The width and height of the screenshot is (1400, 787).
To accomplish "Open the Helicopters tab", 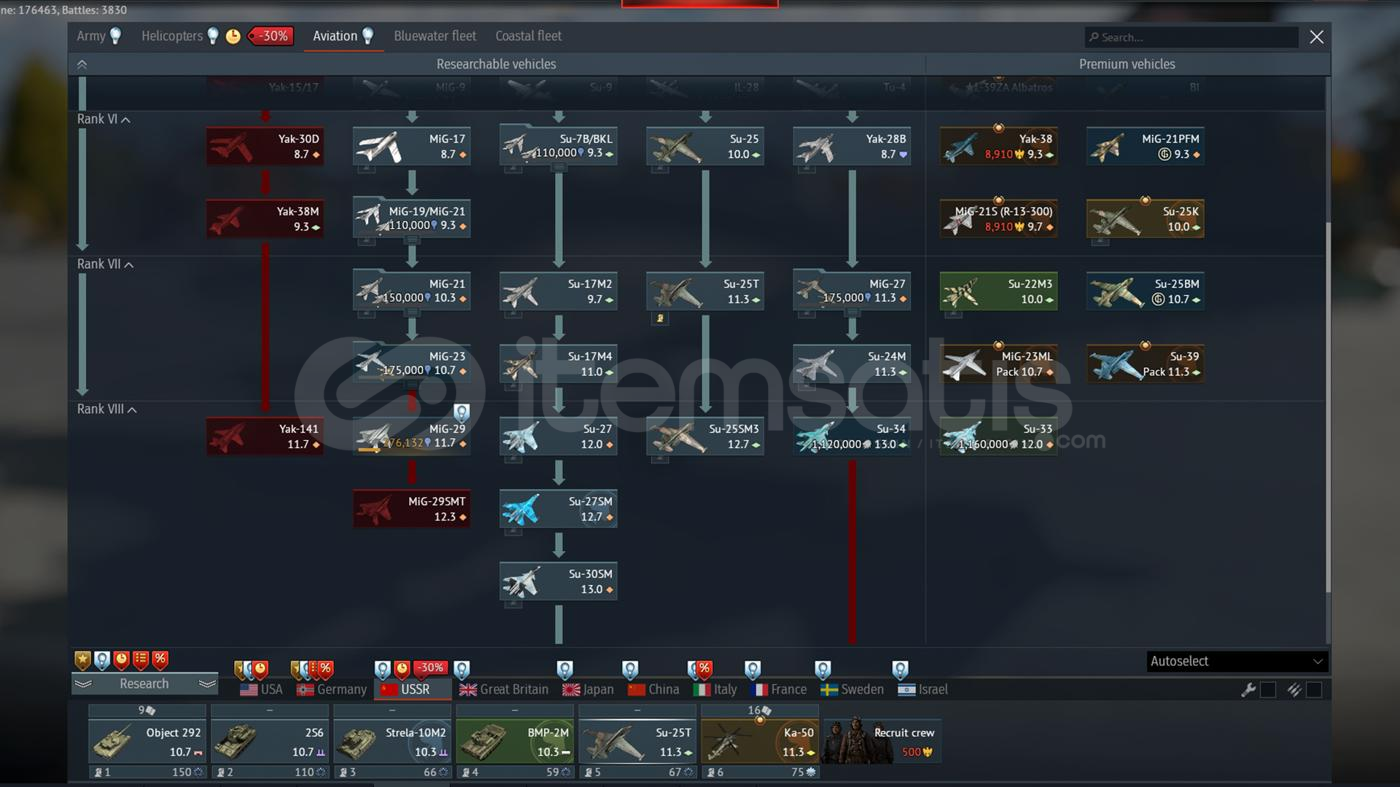I will tap(172, 36).
